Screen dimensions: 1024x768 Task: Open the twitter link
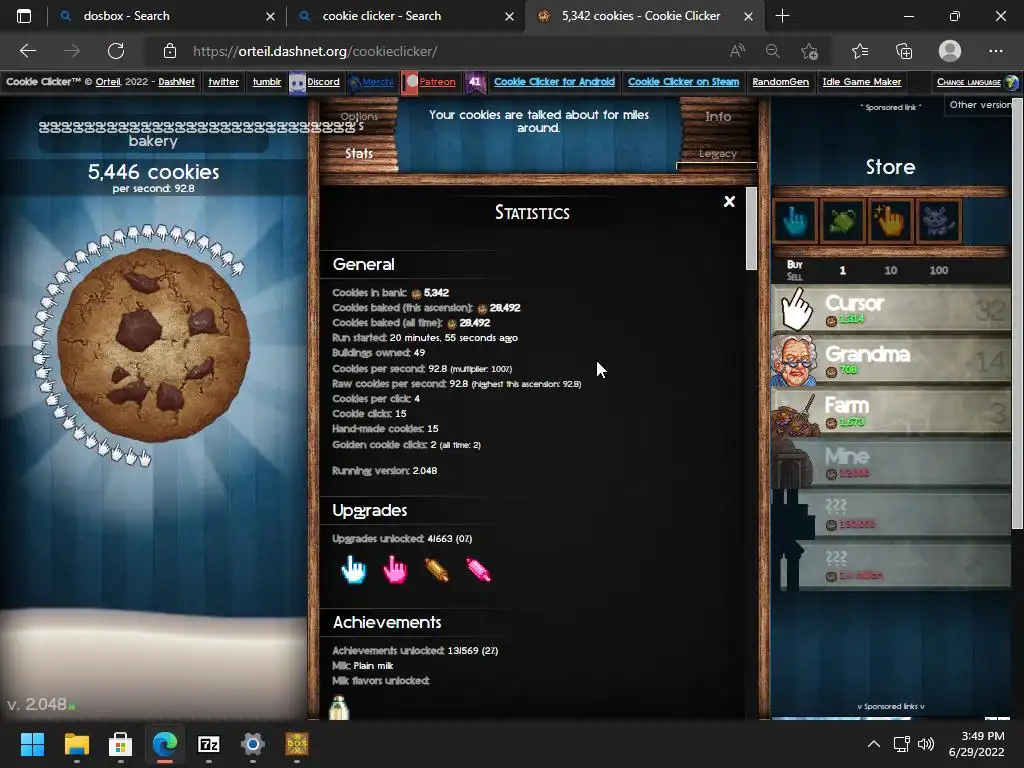223,82
